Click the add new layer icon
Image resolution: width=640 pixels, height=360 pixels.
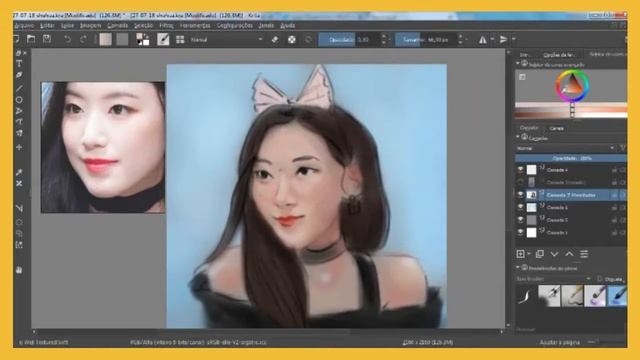pyautogui.click(x=520, y=254)
